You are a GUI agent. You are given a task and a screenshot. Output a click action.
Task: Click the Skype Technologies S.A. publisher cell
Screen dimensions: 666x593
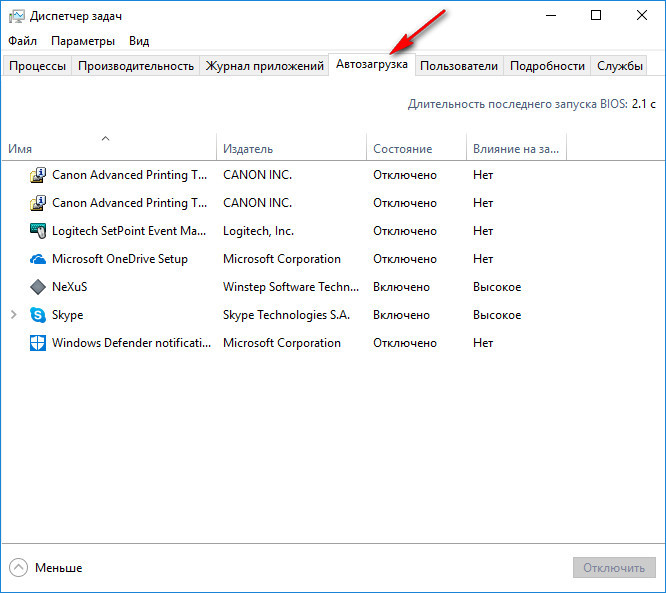pos(286,315)
